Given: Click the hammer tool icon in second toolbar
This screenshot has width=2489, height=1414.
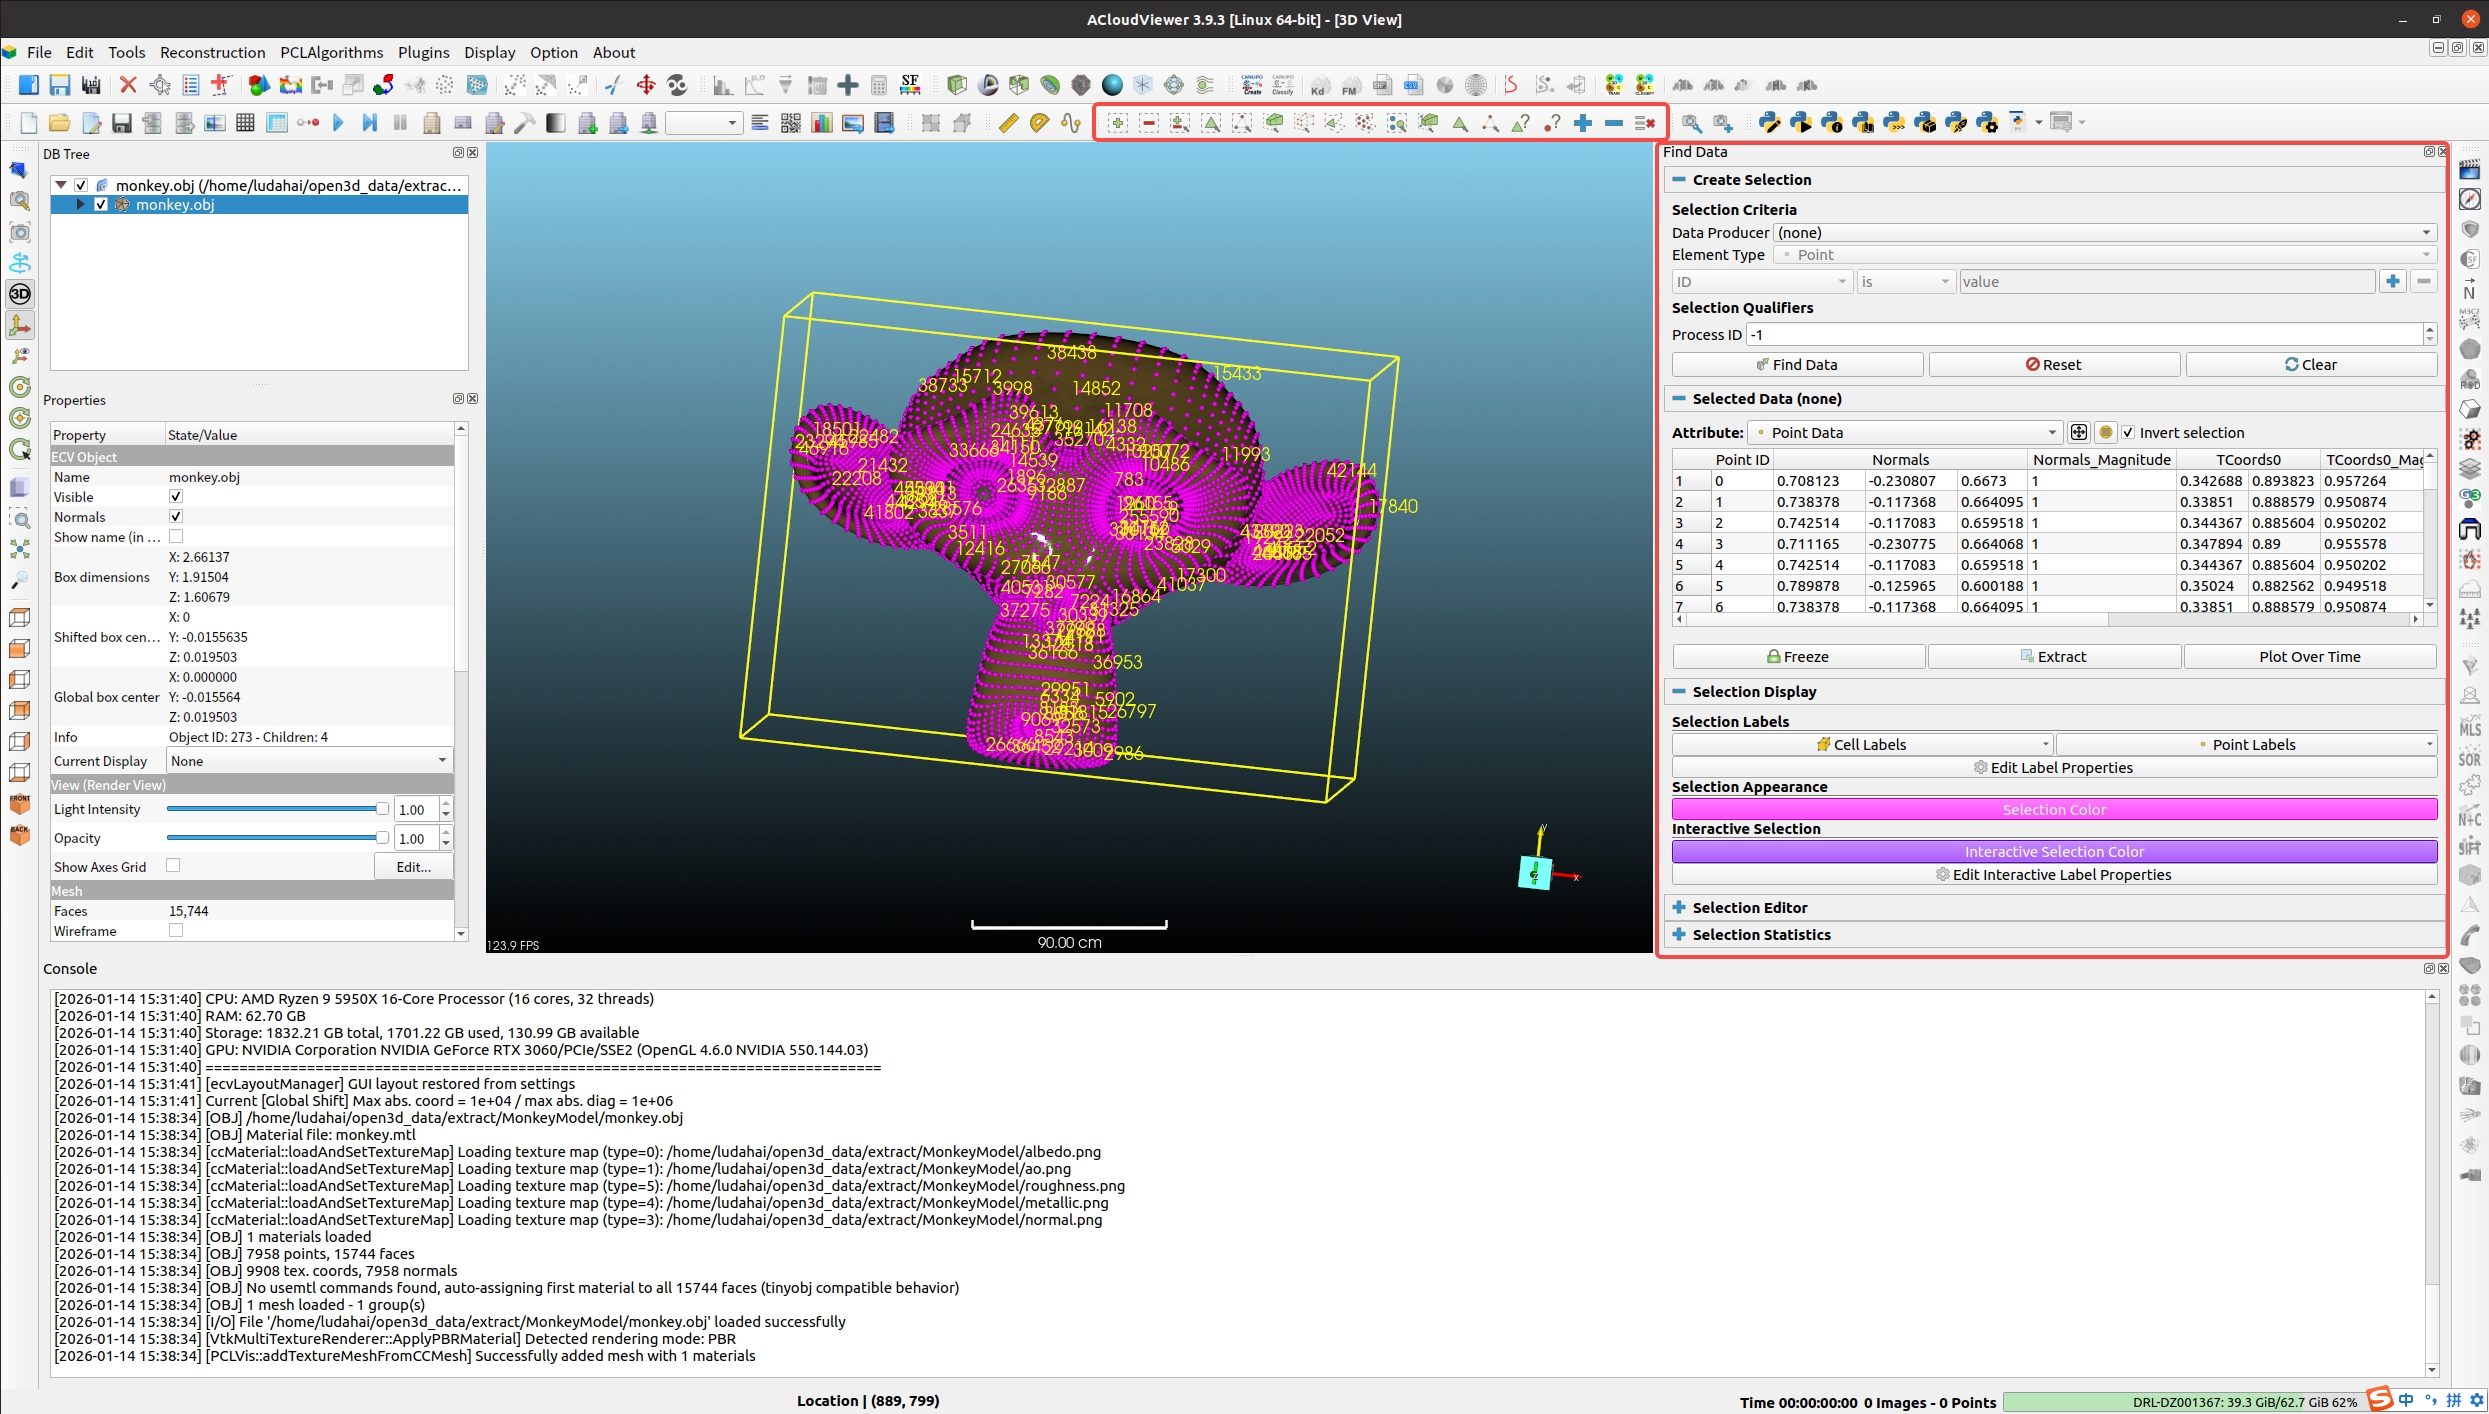Looking at the screenshot, I should pyautogui.click(x=525, y=123).
